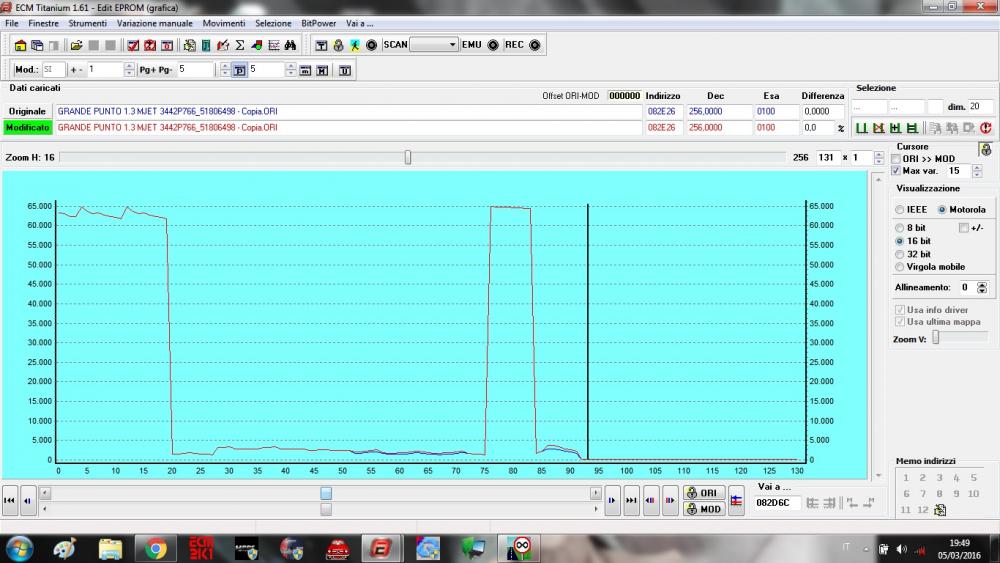
Task: Jump to first position with rewind button
Action: pos(9,501)
